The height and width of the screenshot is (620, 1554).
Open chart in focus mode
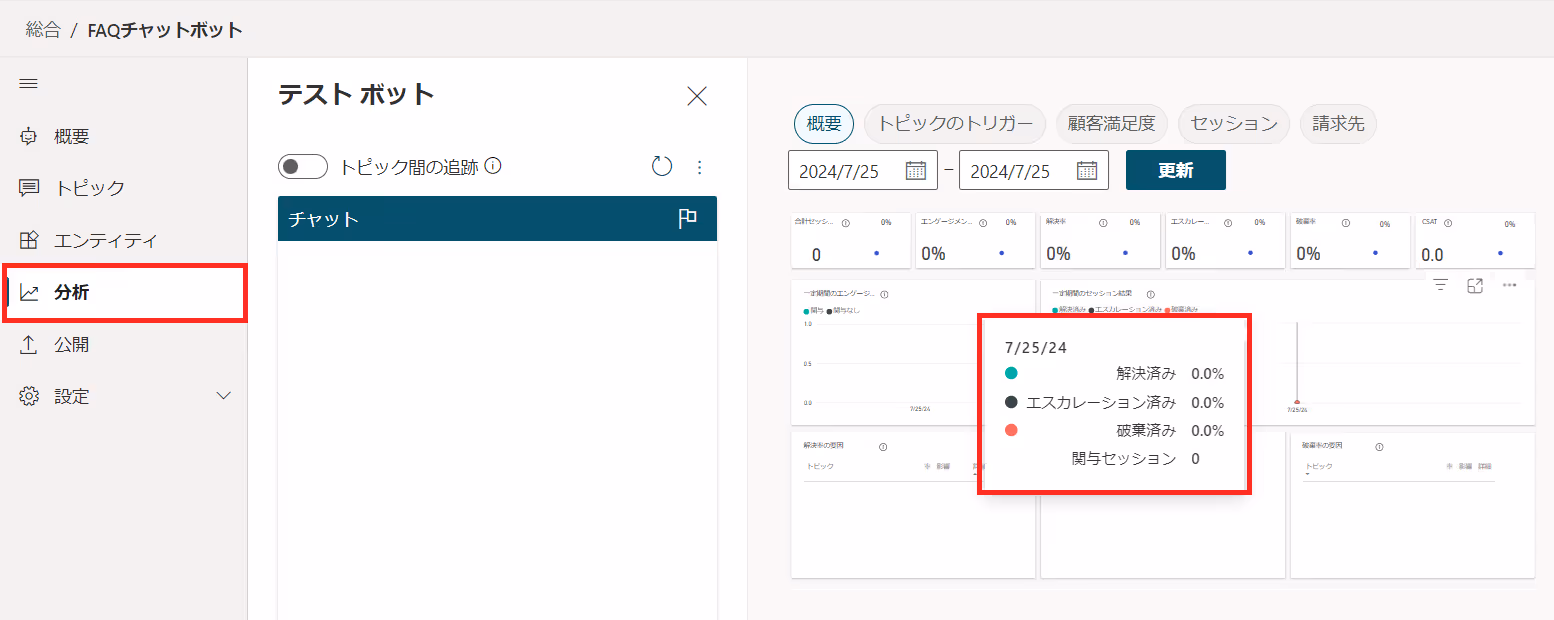coord(1474,285)
